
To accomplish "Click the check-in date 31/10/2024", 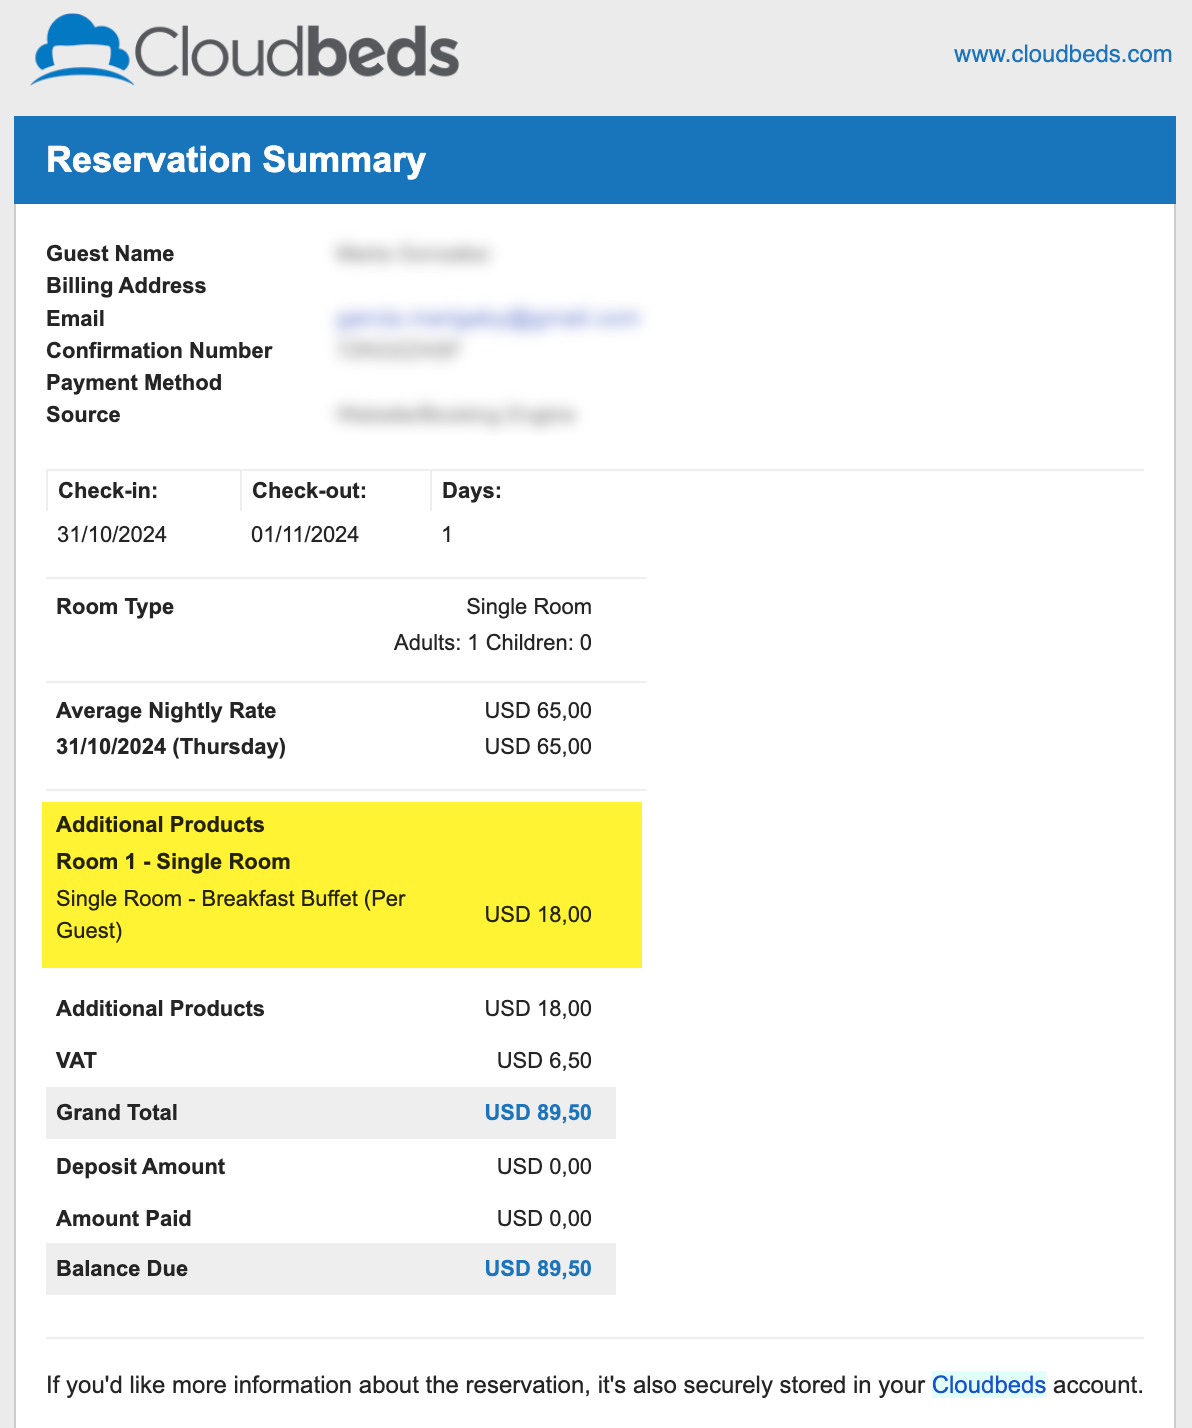I will tap(112, 535).
